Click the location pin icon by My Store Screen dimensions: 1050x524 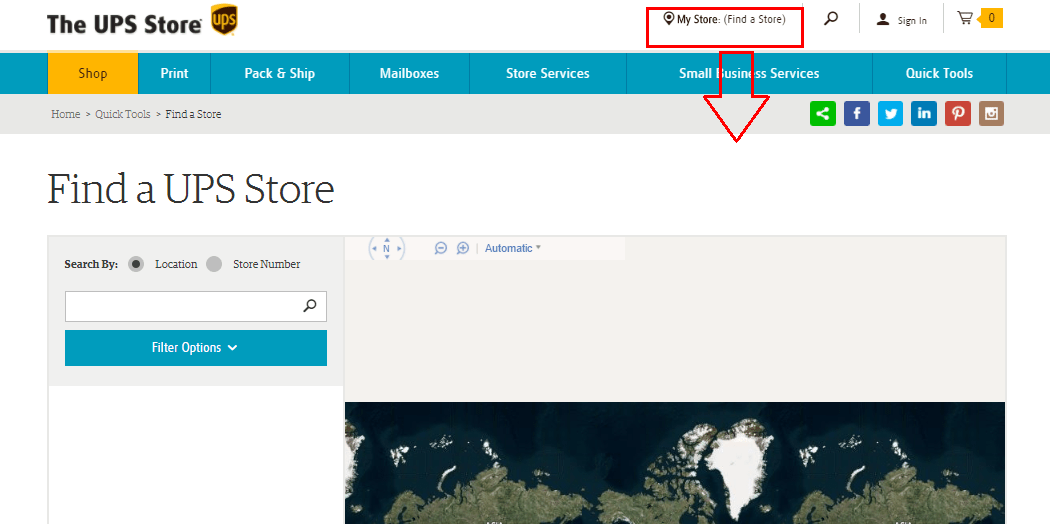(x=668, y=18)
